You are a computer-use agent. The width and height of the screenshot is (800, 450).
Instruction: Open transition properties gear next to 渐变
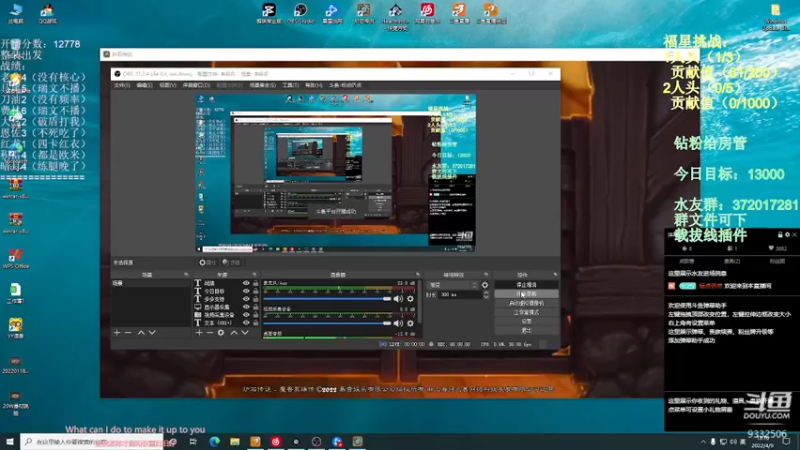485,285
